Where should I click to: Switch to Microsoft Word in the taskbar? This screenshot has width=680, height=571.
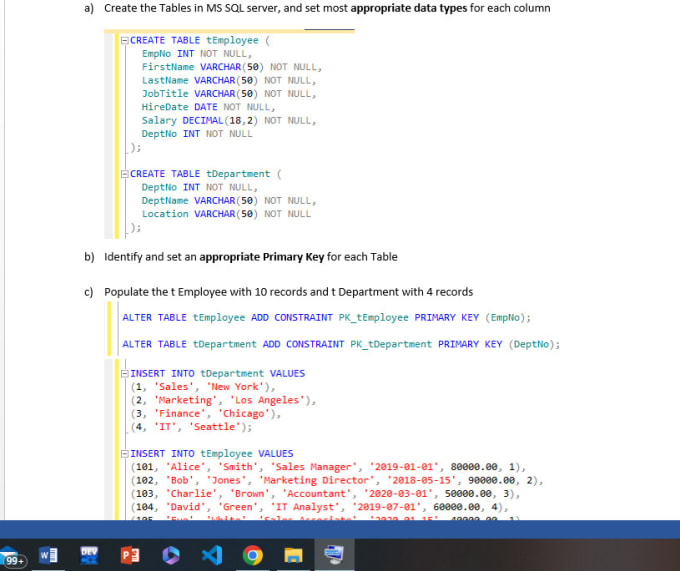[x=48, y=555]
